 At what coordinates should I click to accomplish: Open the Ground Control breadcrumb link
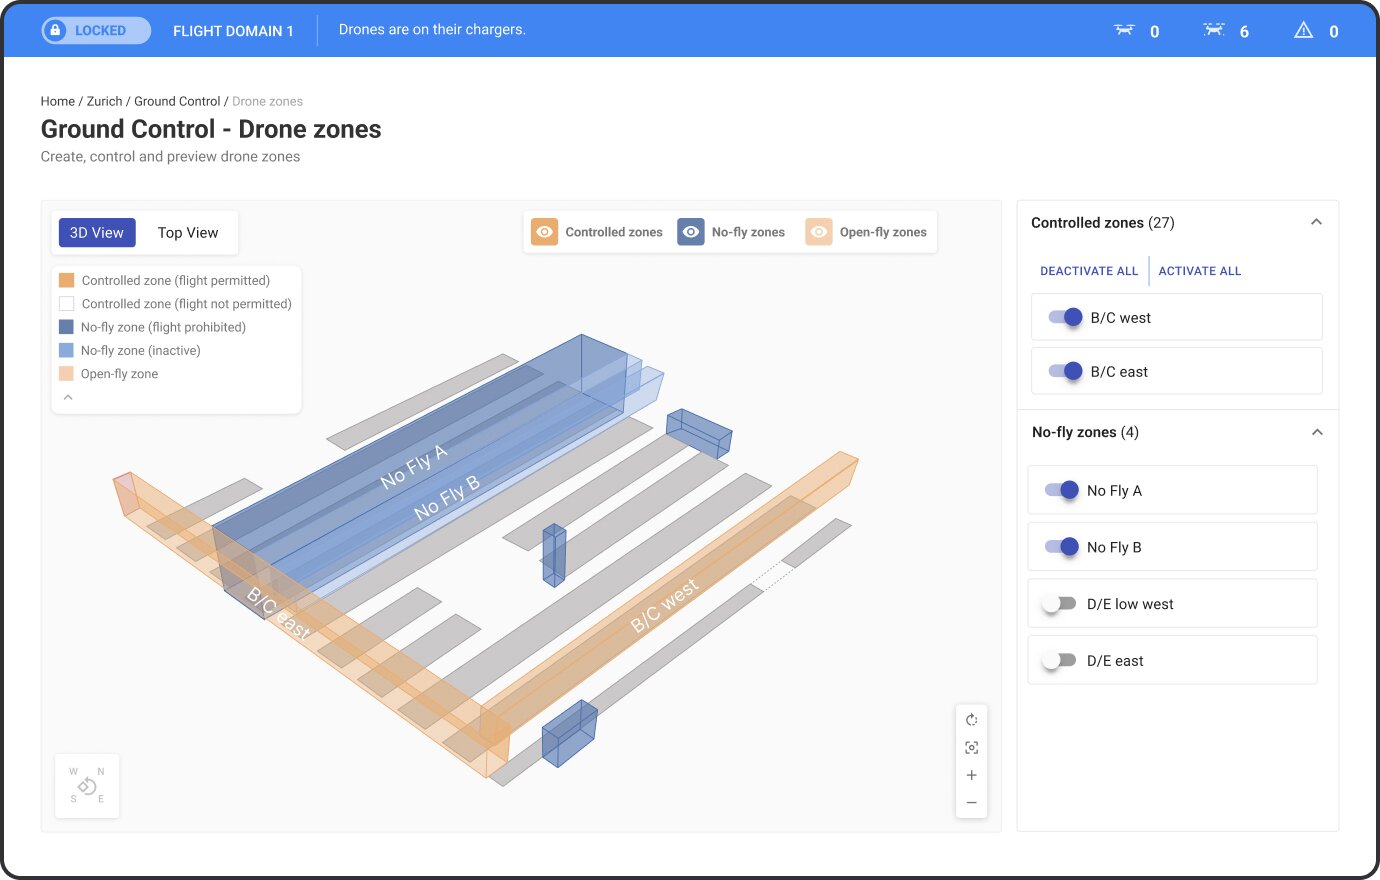177,101
